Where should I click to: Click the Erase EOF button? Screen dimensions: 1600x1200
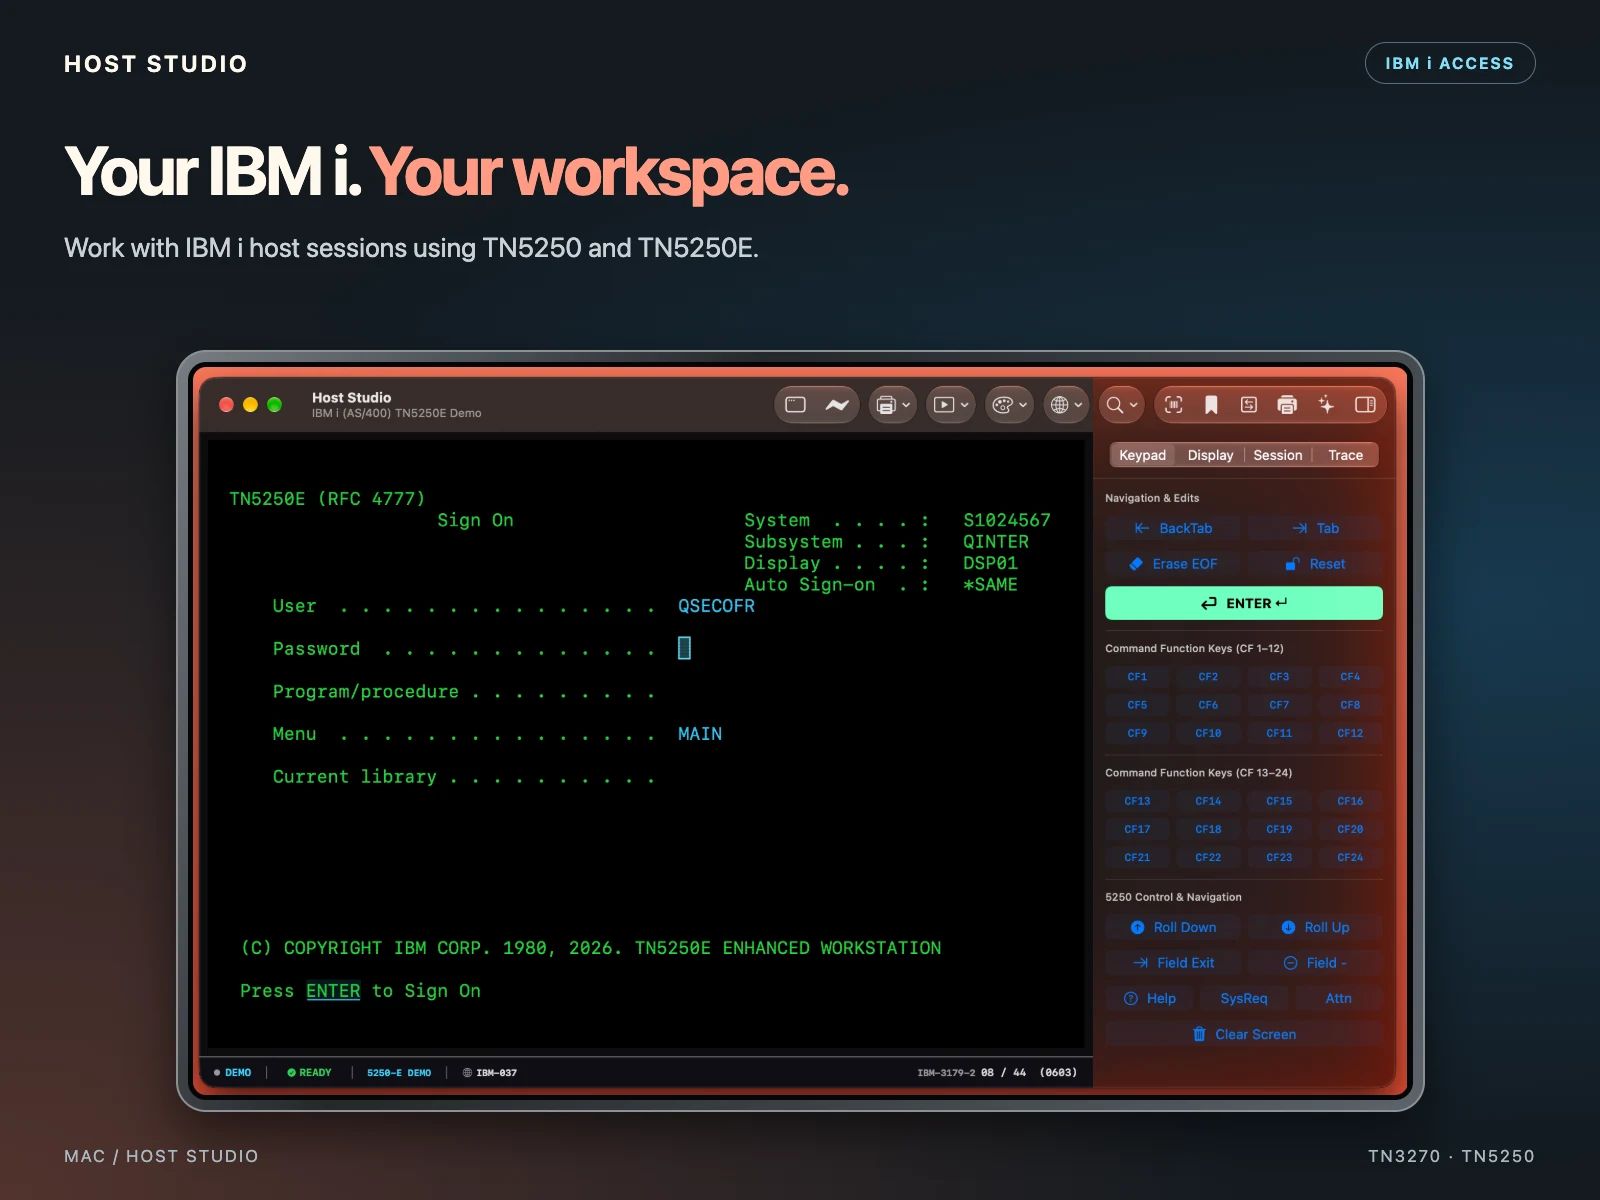(x=1173, y=564)
